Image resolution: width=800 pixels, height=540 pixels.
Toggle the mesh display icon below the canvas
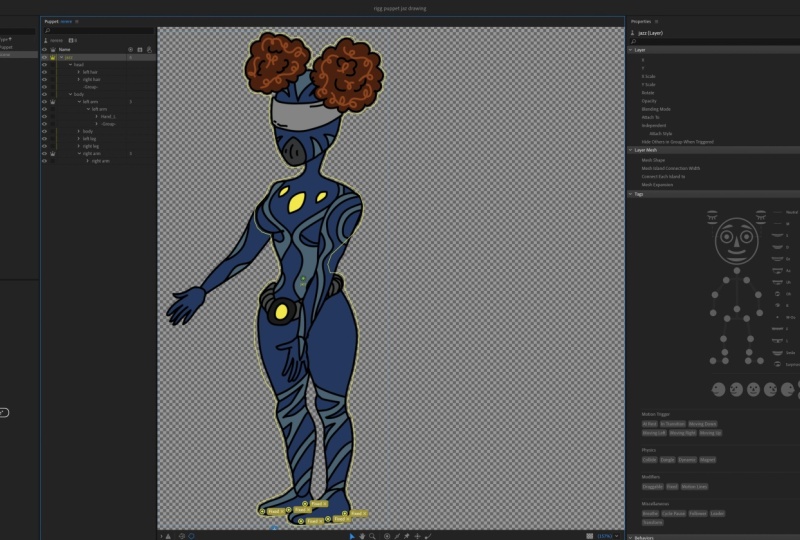[x=182, y=536]
